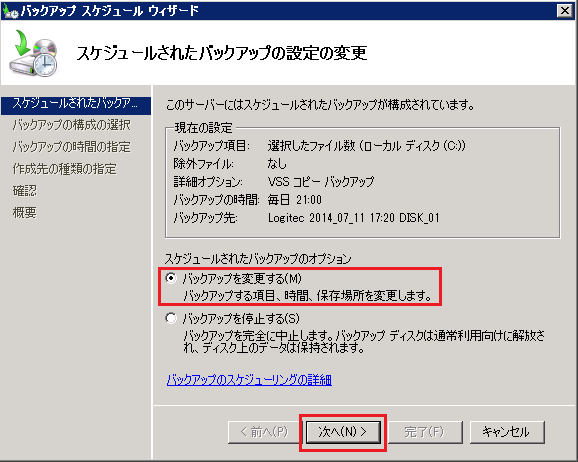578x462 pixels.
Task: Click the disabled 前へ(P) button
Action: tap(264, 432)
